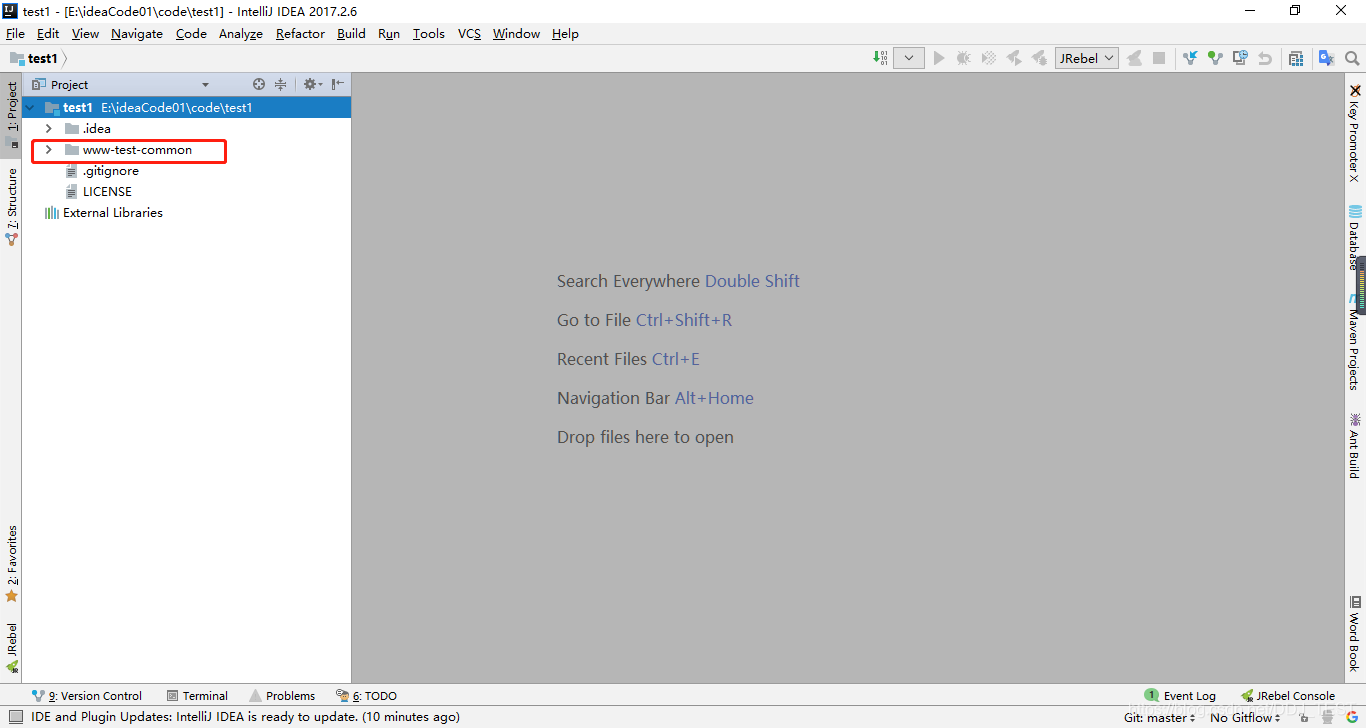Click the VCS Update Project icon
The height and width of the screenshot is (728, 1366).
[1190, 58]
